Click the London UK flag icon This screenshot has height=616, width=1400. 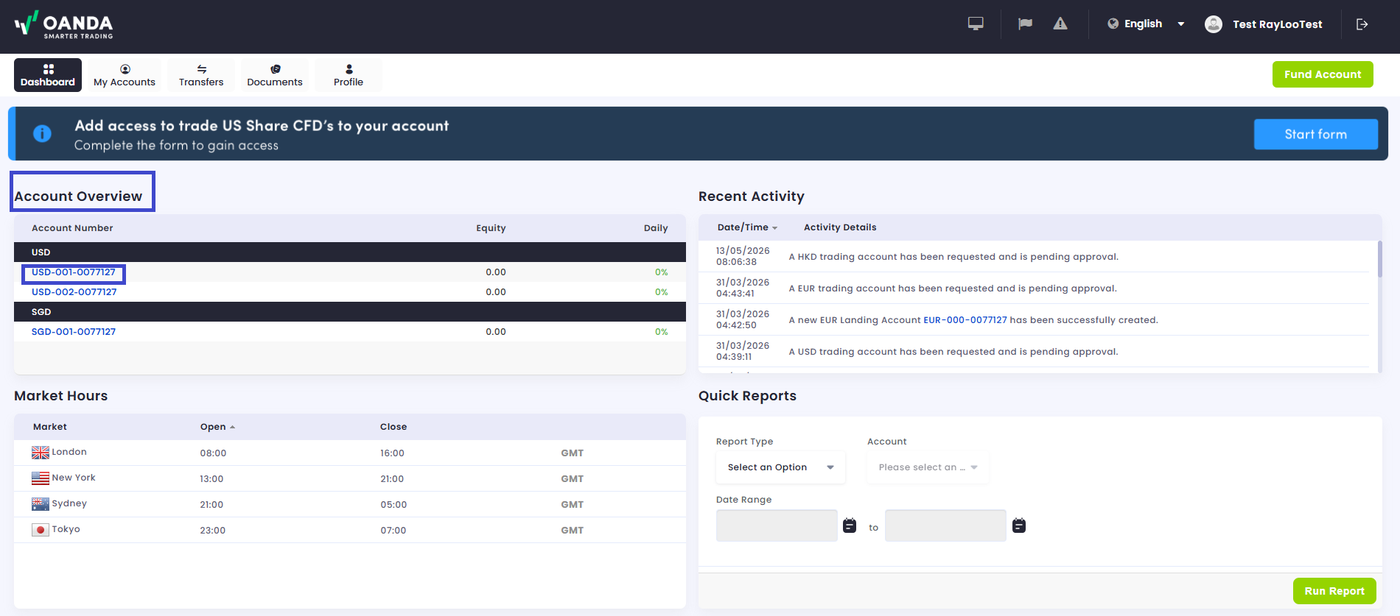point(40,453)
